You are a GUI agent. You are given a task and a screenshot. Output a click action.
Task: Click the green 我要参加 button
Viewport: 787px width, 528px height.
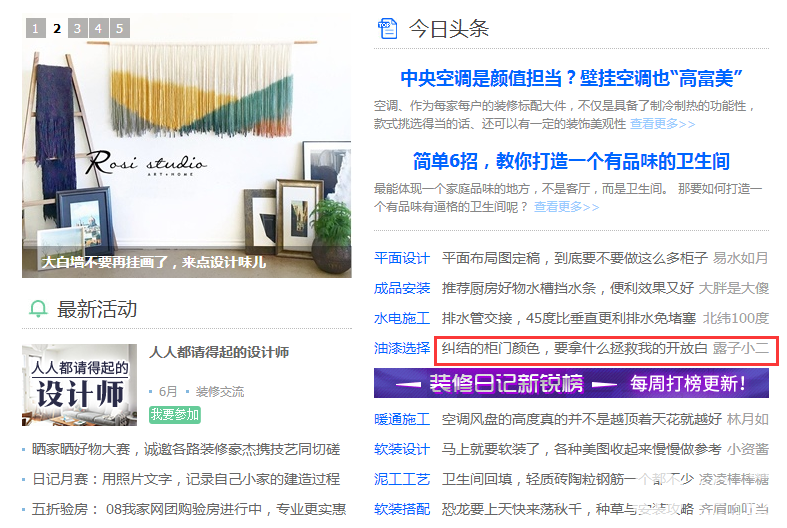coord(175,415)
